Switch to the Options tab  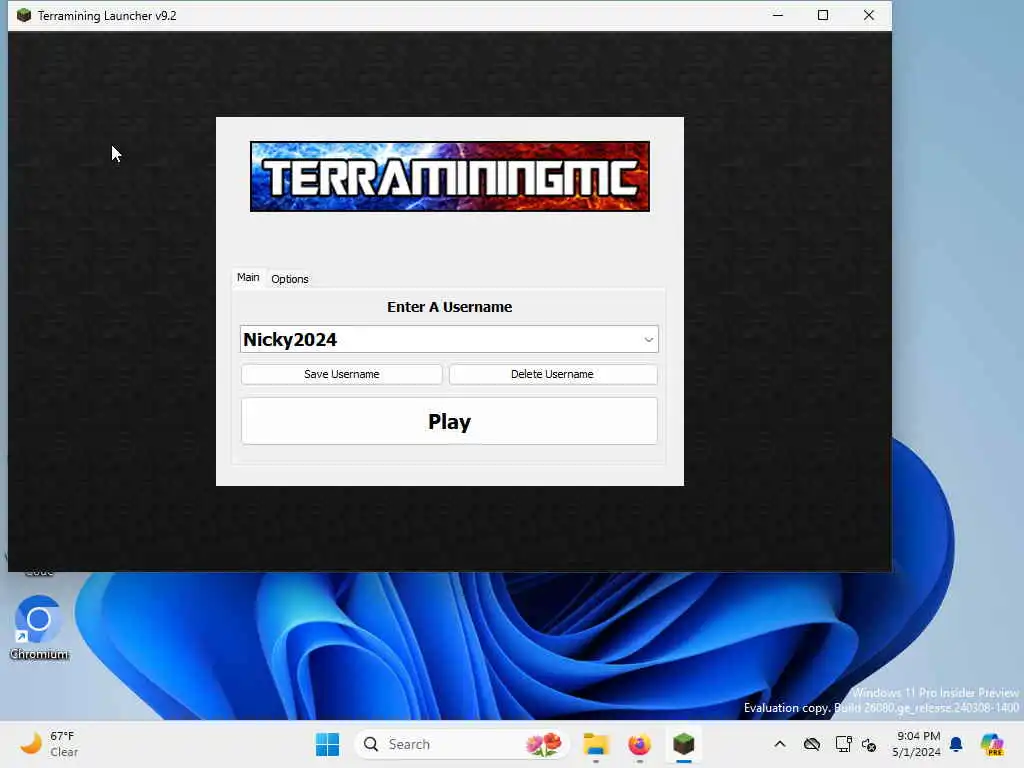click(x=289, y=279)
